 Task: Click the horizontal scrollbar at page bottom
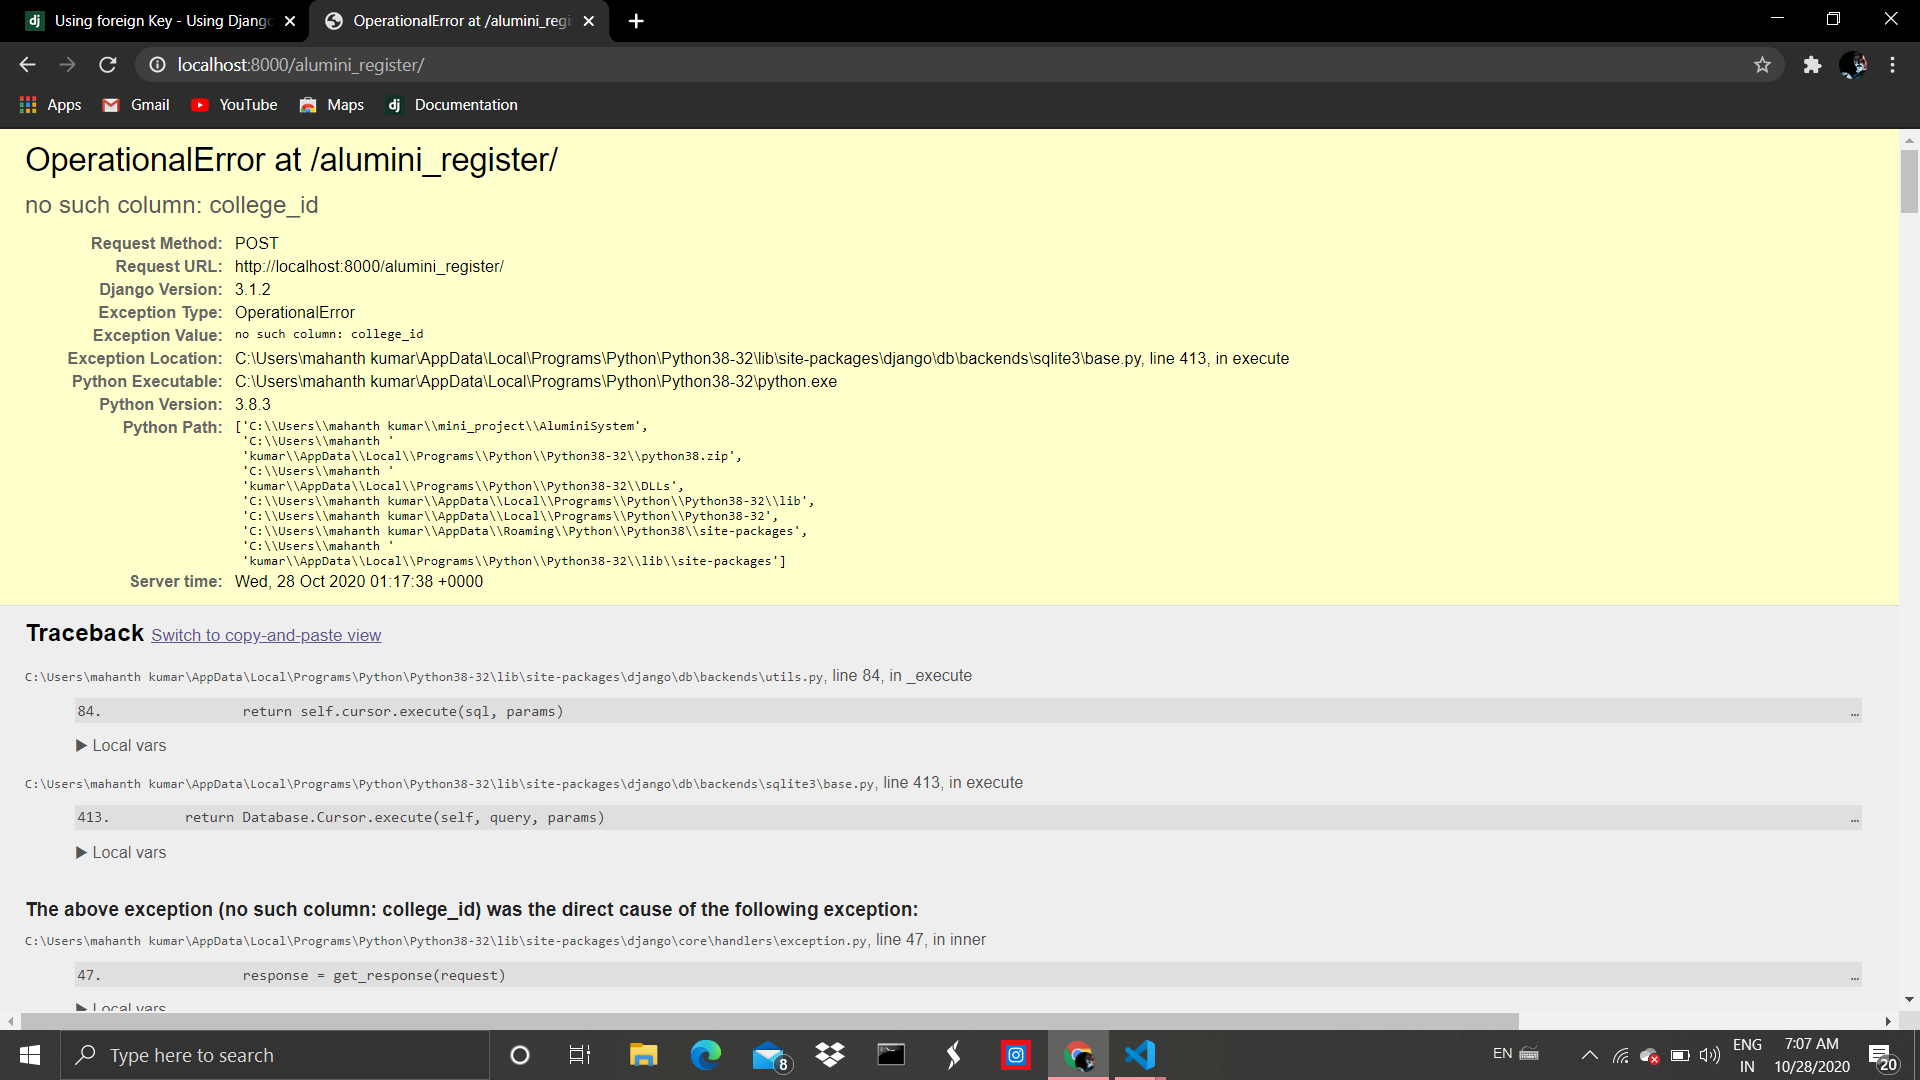(770, 1021)
